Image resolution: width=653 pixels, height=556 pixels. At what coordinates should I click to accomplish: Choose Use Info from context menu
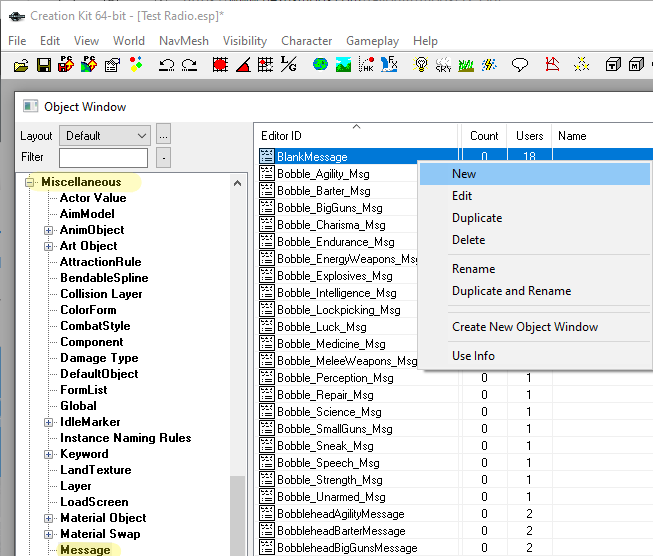[535, 356]
